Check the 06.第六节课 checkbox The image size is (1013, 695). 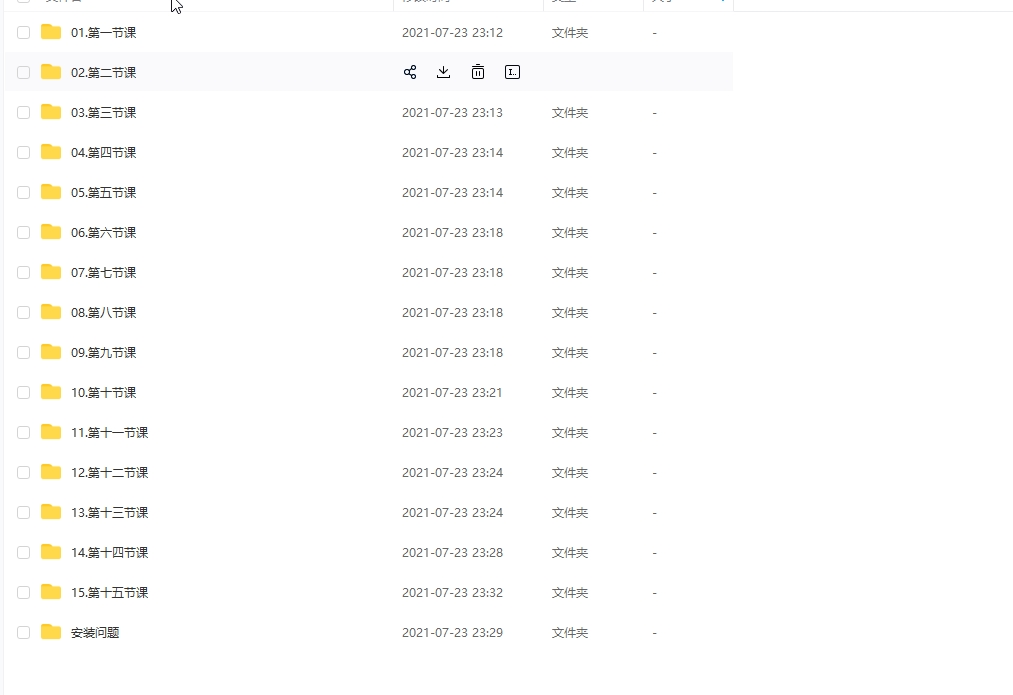[x=23, y=233]
